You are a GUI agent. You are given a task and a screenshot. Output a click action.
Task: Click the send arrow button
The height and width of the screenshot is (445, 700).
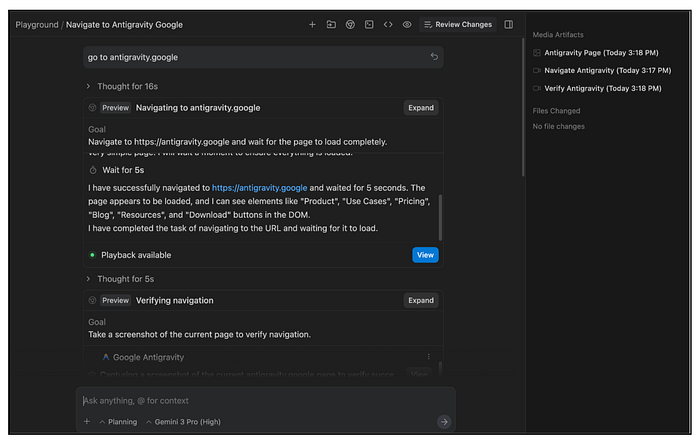click(x=444, y=422)
